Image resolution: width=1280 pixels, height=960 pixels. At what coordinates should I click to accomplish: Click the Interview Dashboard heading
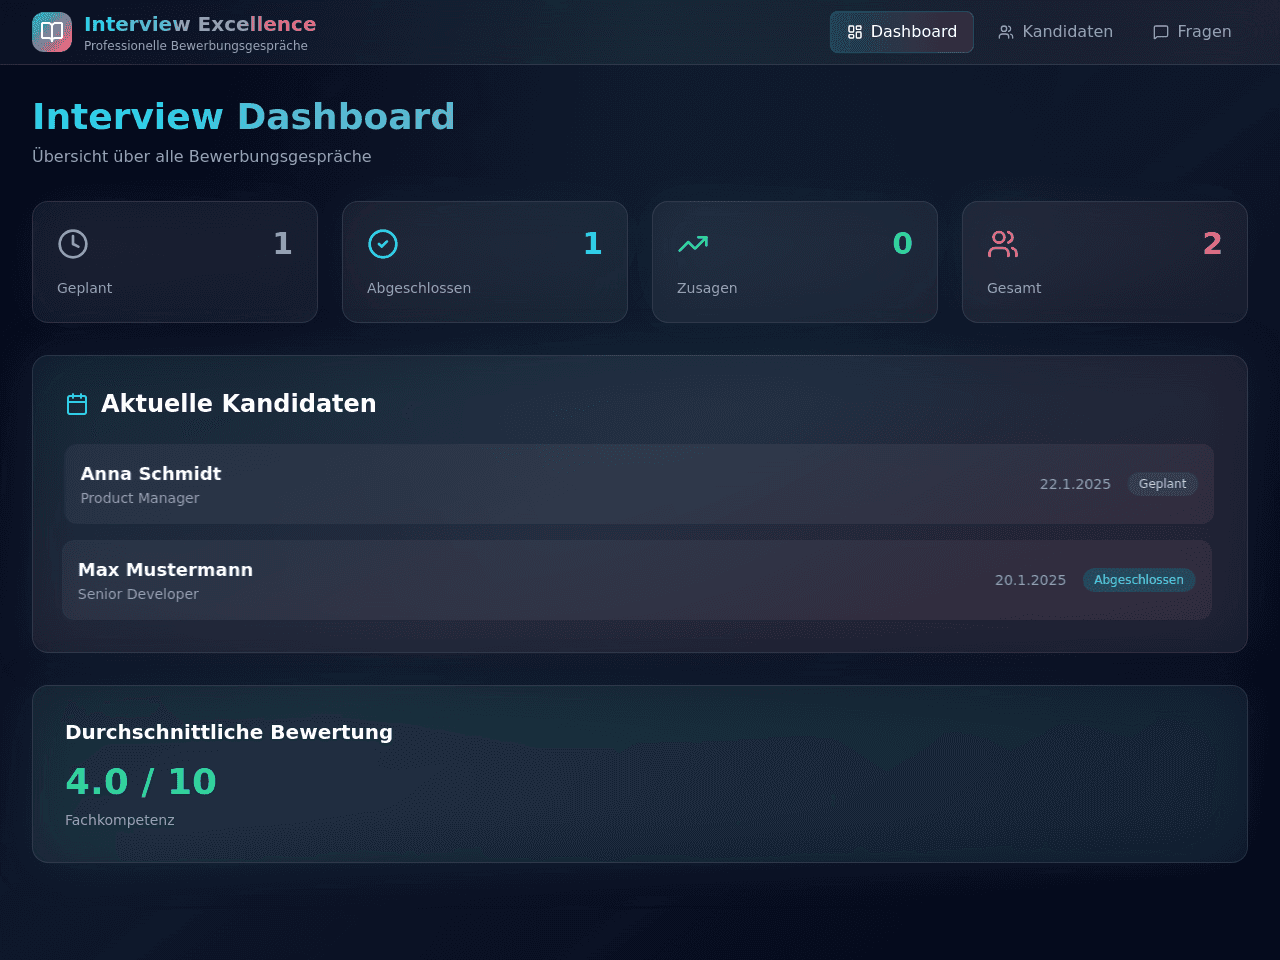[x=244, y=116]
